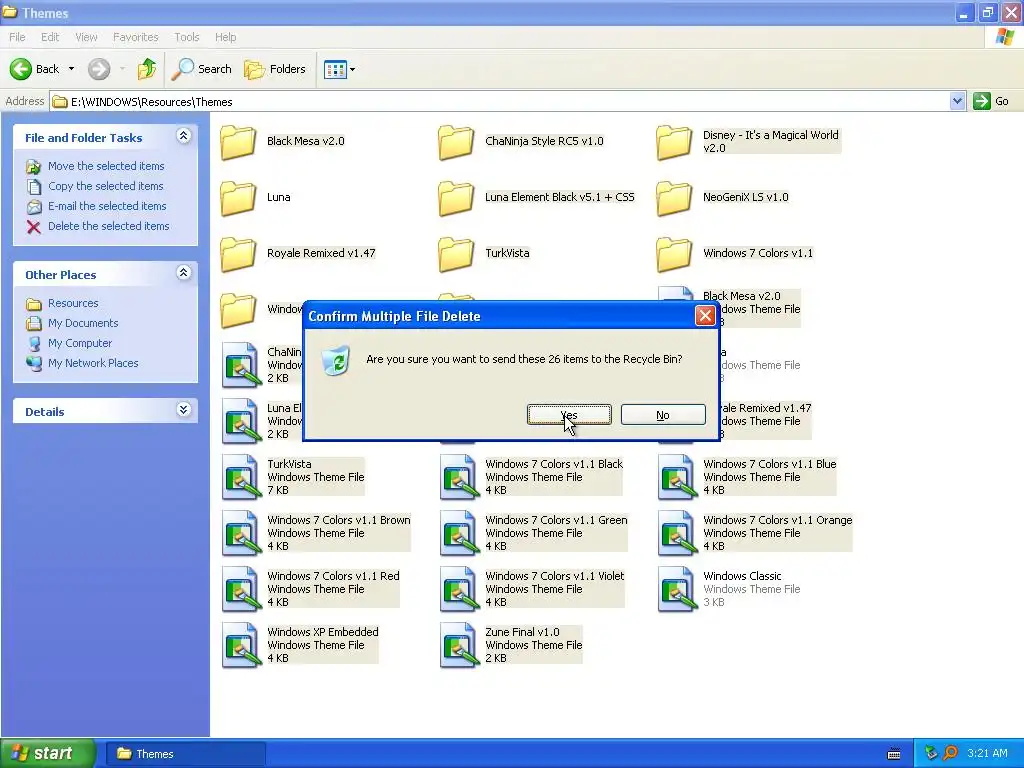The height and width of the screenshot is (768, 1024).
Task: Go to Resources in Other Places
Action: [x=73, y=303]
